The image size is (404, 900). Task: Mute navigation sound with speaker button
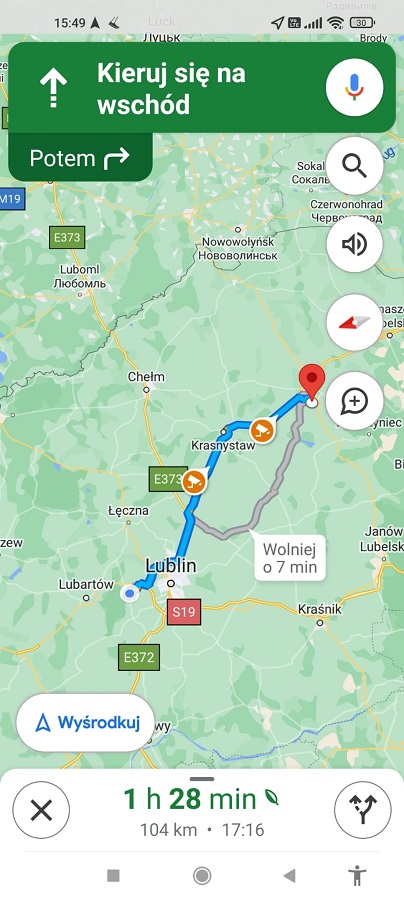tap(354, 245)
